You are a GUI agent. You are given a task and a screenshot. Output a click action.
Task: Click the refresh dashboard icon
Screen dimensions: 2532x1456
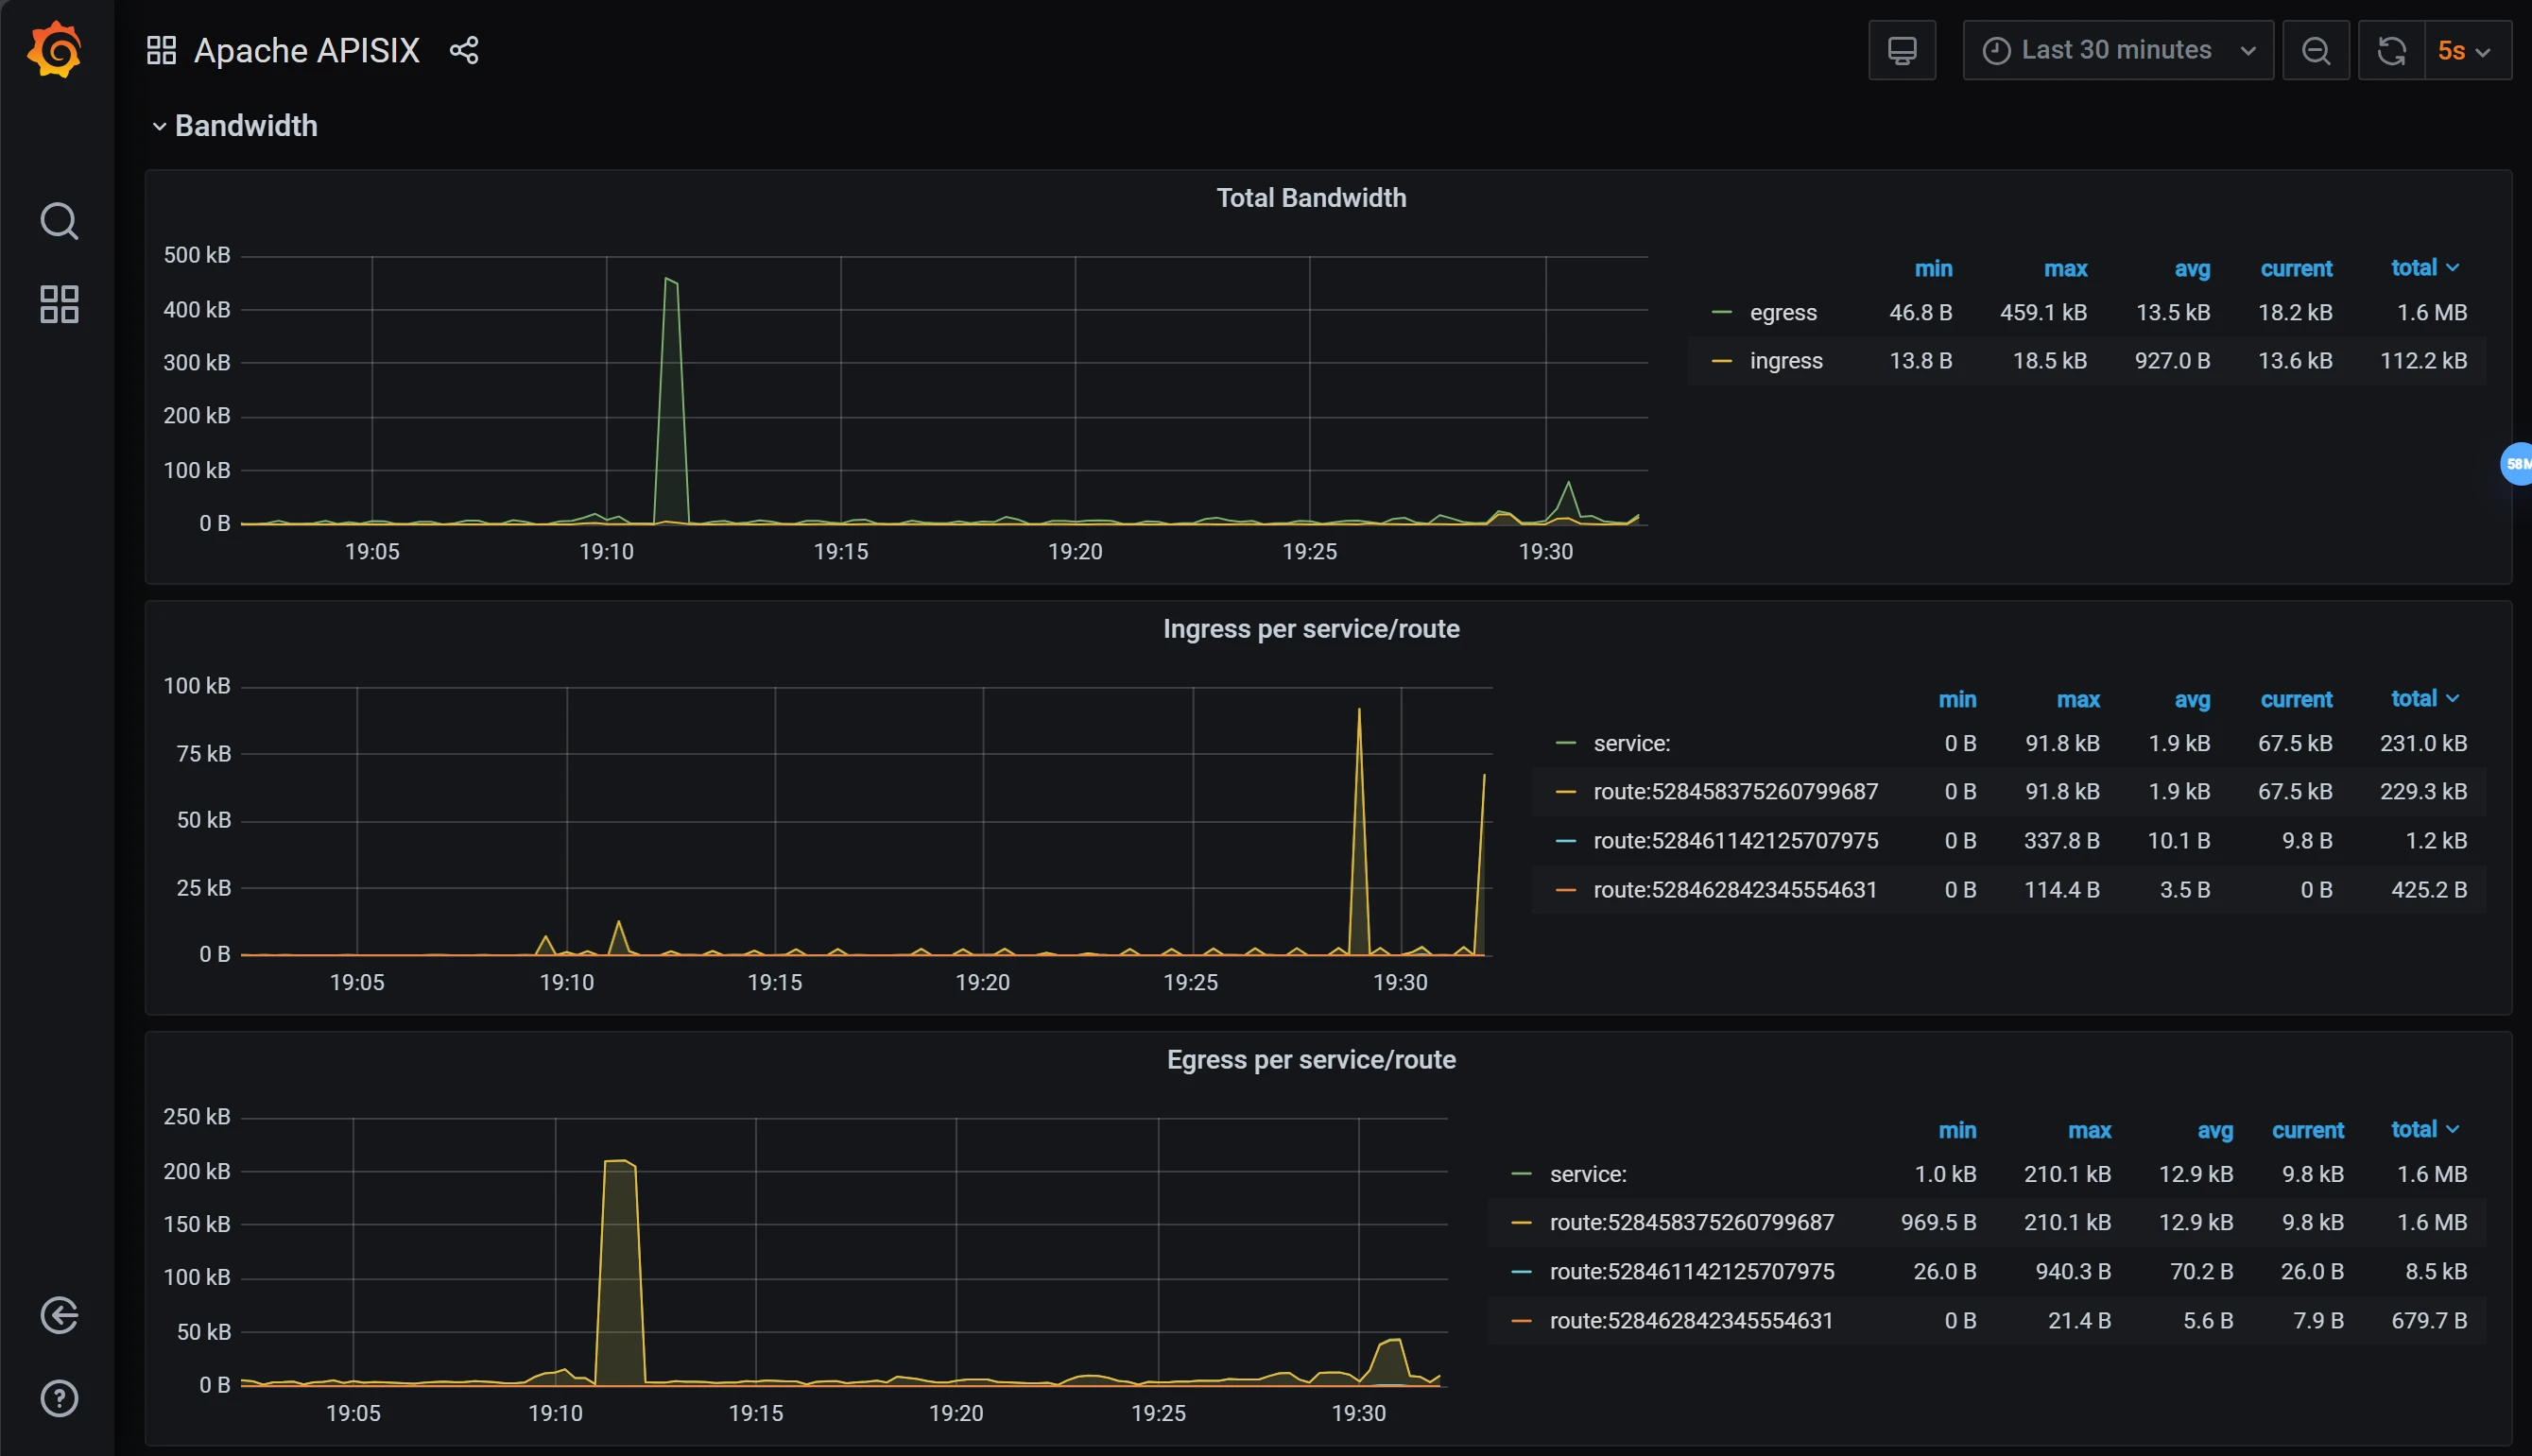2391,50
